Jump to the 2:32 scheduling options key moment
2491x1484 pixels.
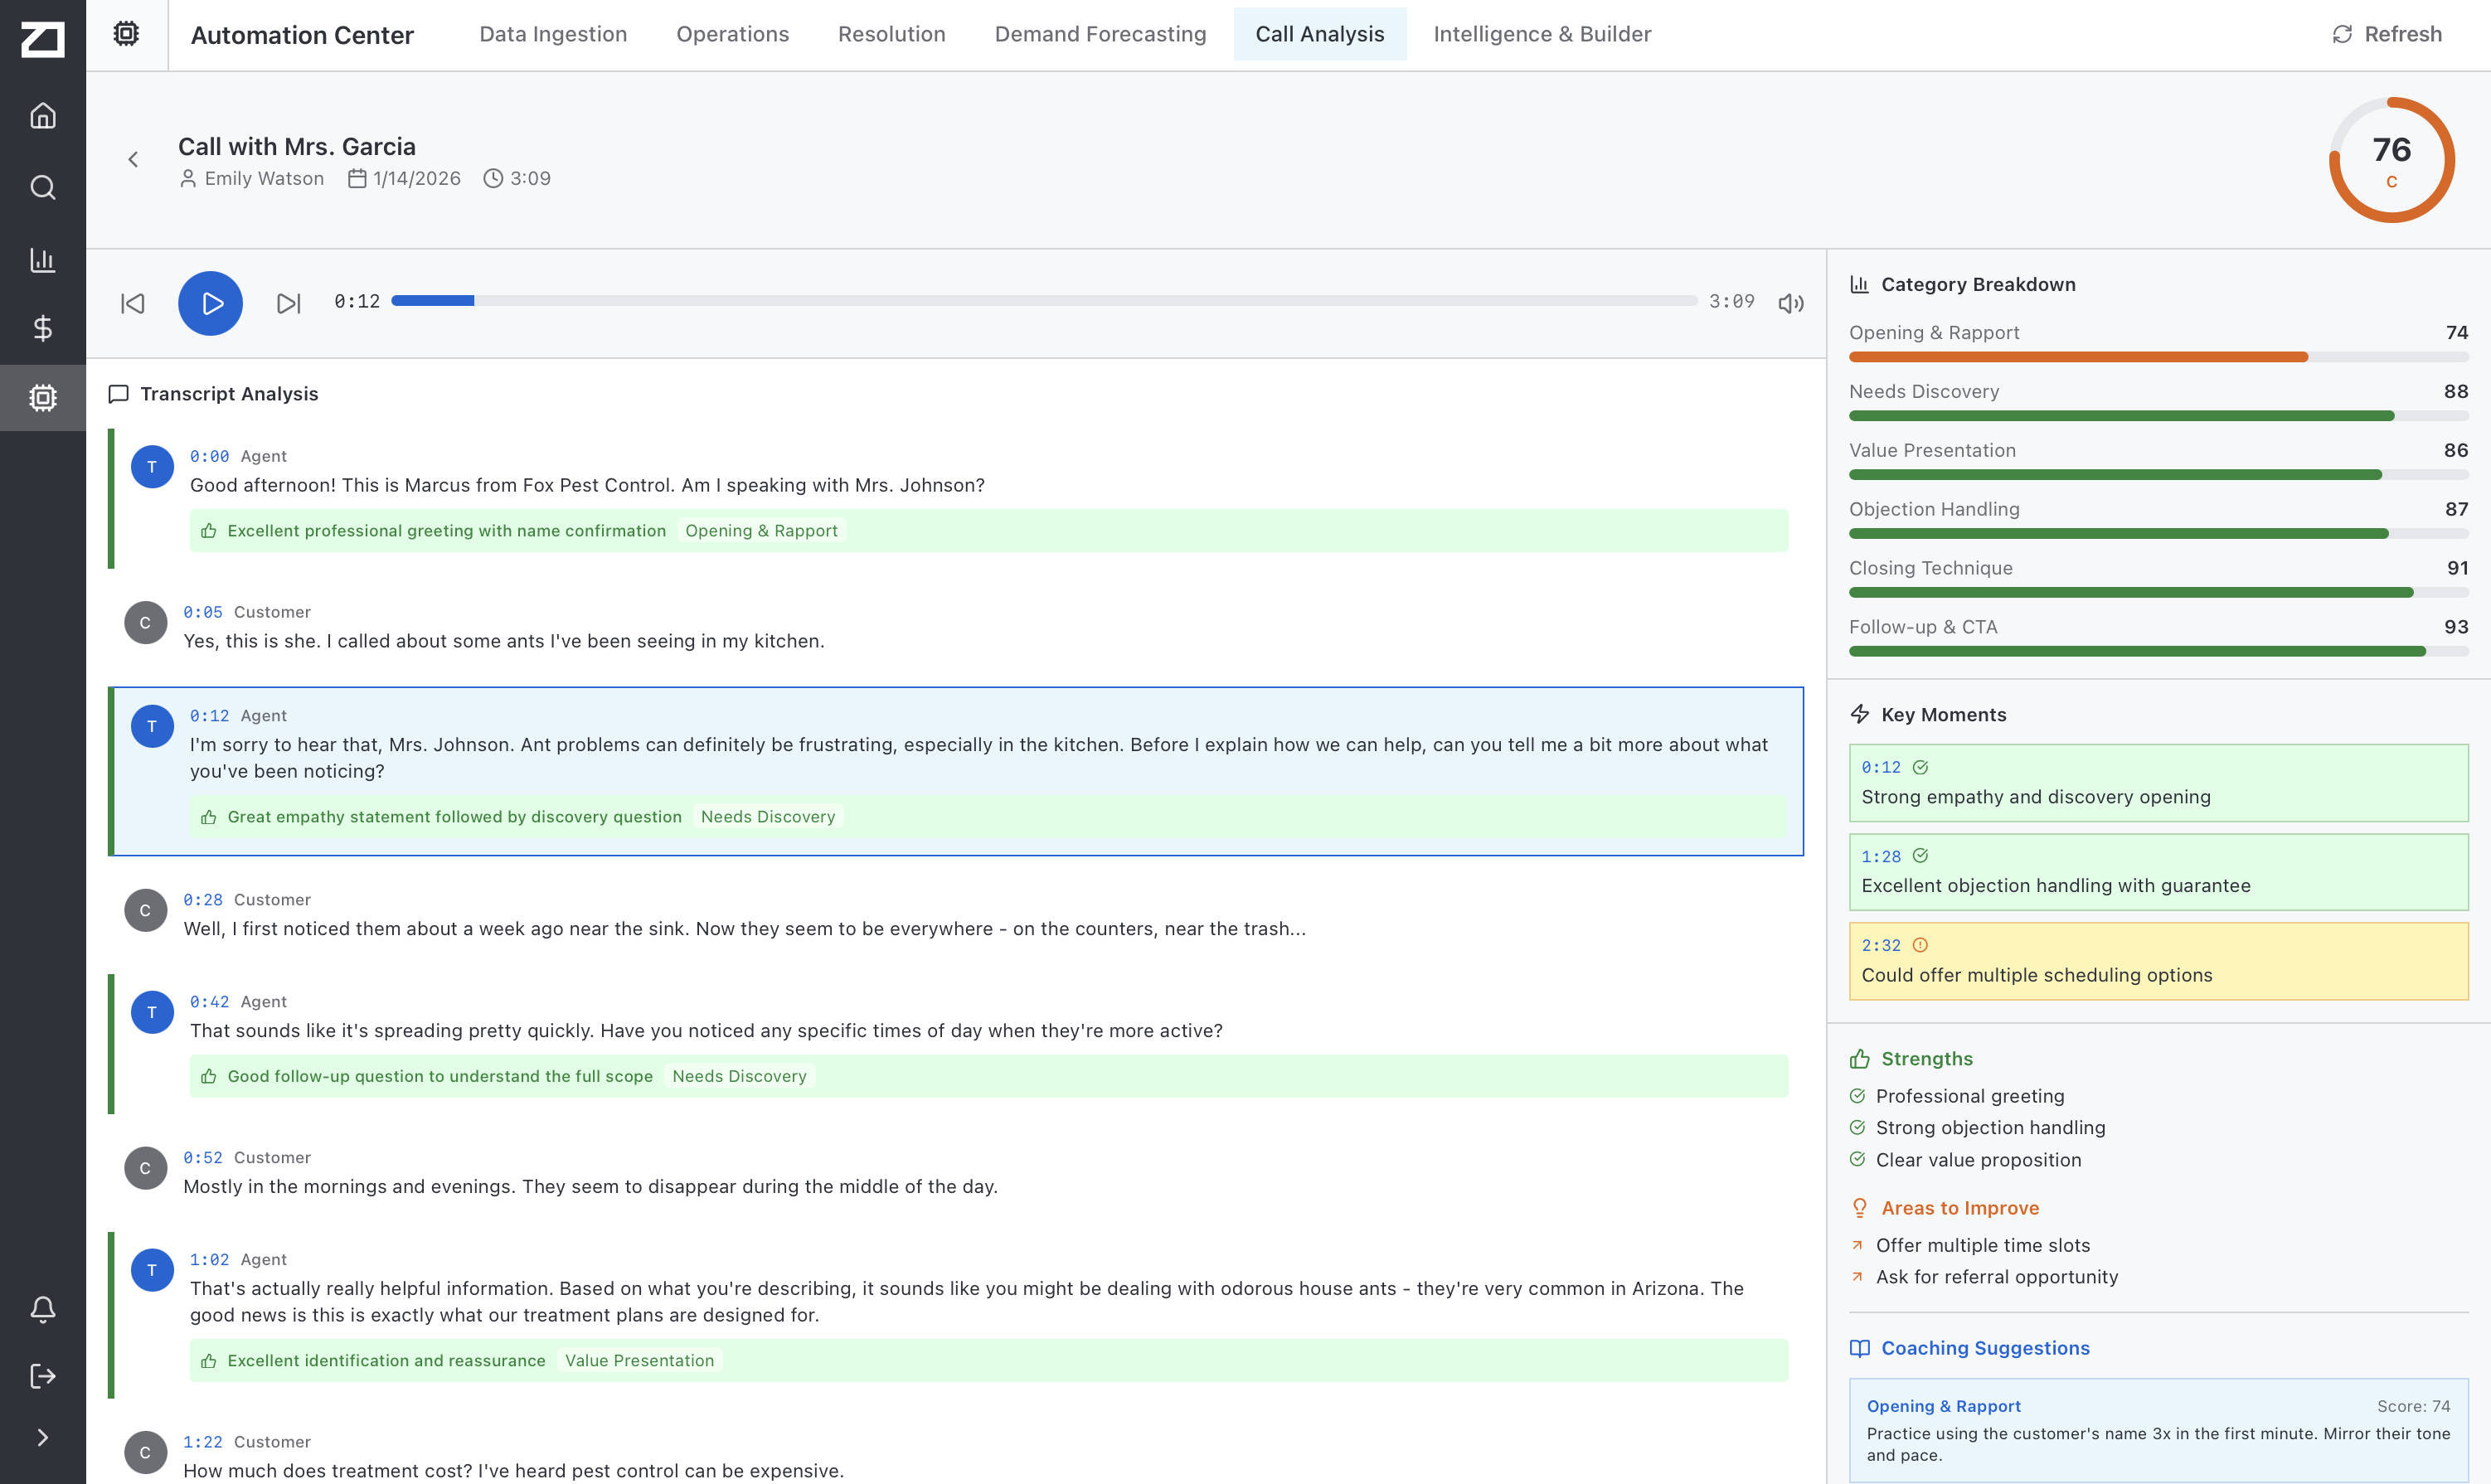pos(2158,961)
